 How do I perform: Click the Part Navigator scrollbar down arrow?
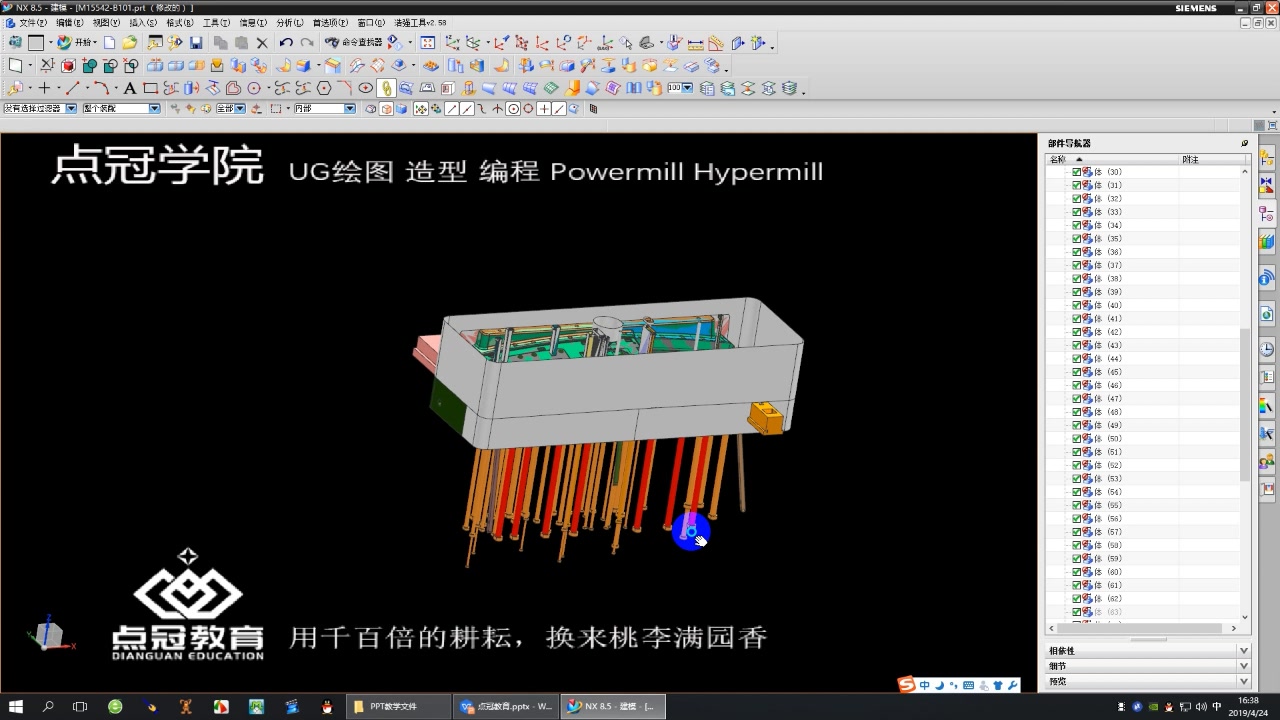coord(1247,617)
